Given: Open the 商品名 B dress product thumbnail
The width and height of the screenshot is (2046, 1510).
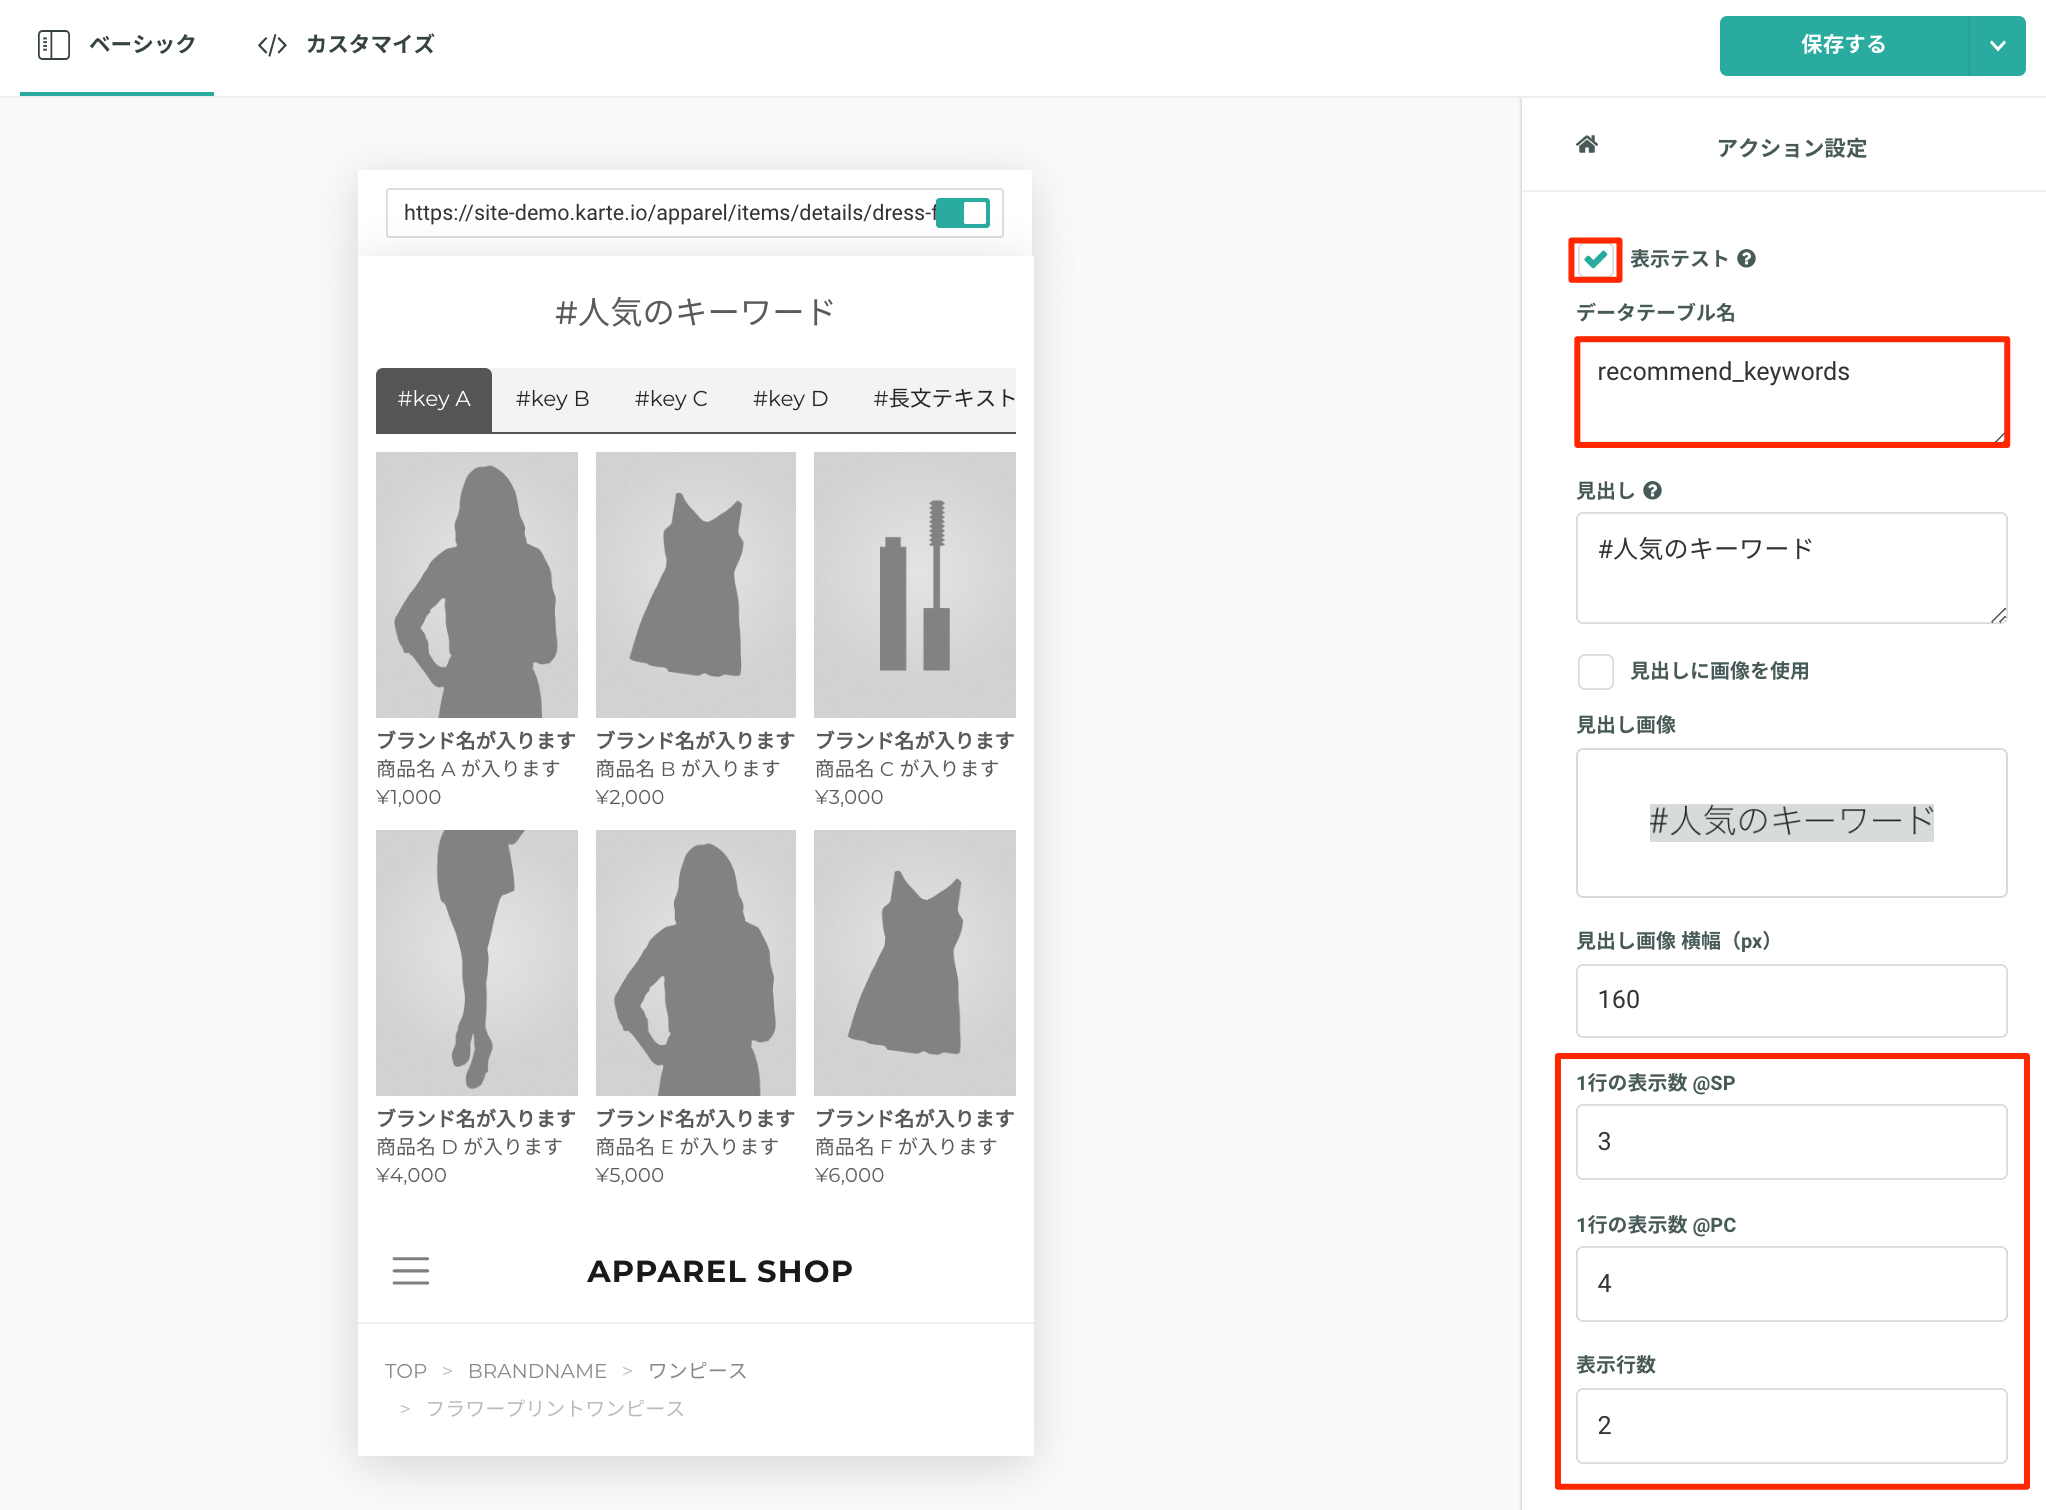Looking at the screenshot, I should point(696,584).
